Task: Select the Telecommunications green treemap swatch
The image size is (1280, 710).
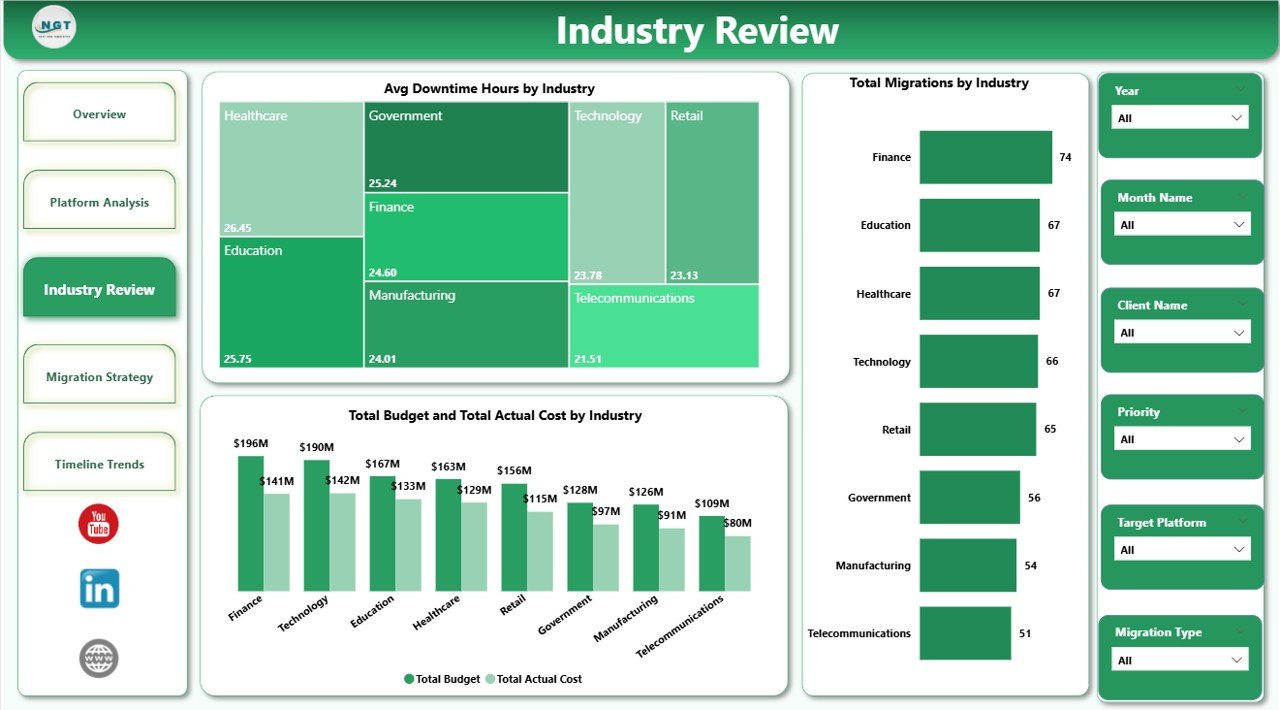Action: click(x=665, y=326)
